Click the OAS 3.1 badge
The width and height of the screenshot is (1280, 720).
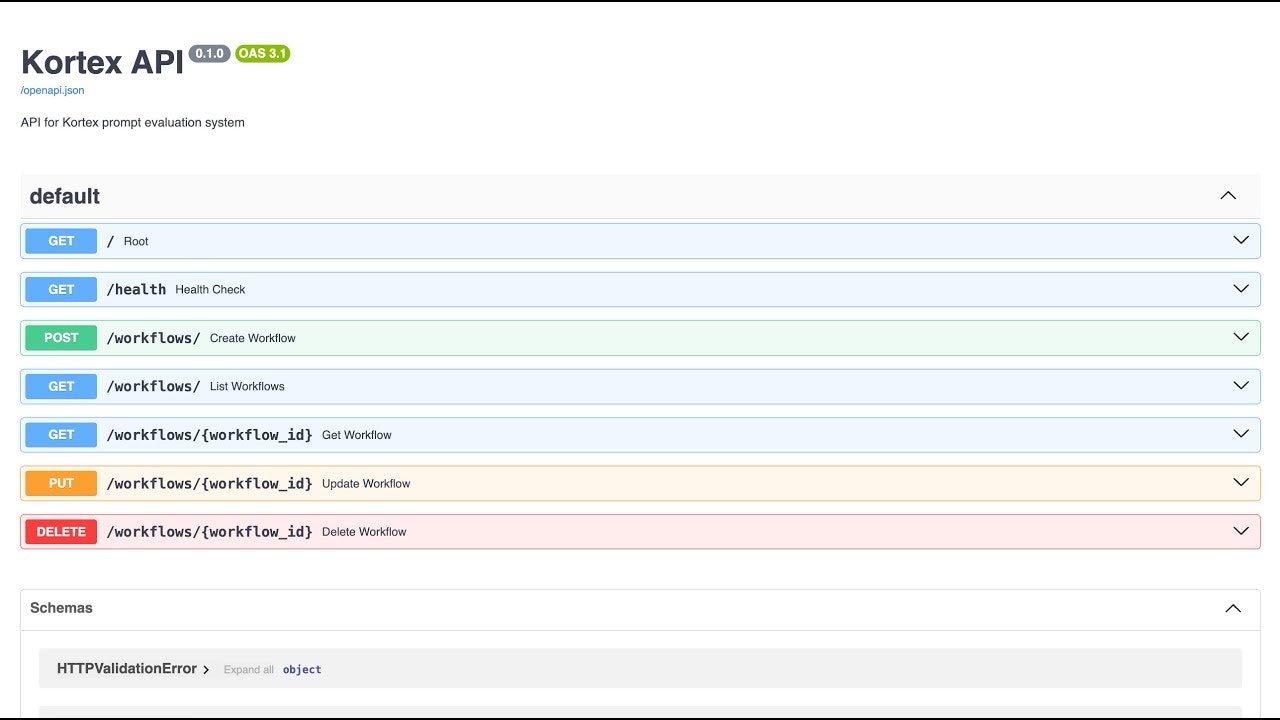click(x=263, y=53)
